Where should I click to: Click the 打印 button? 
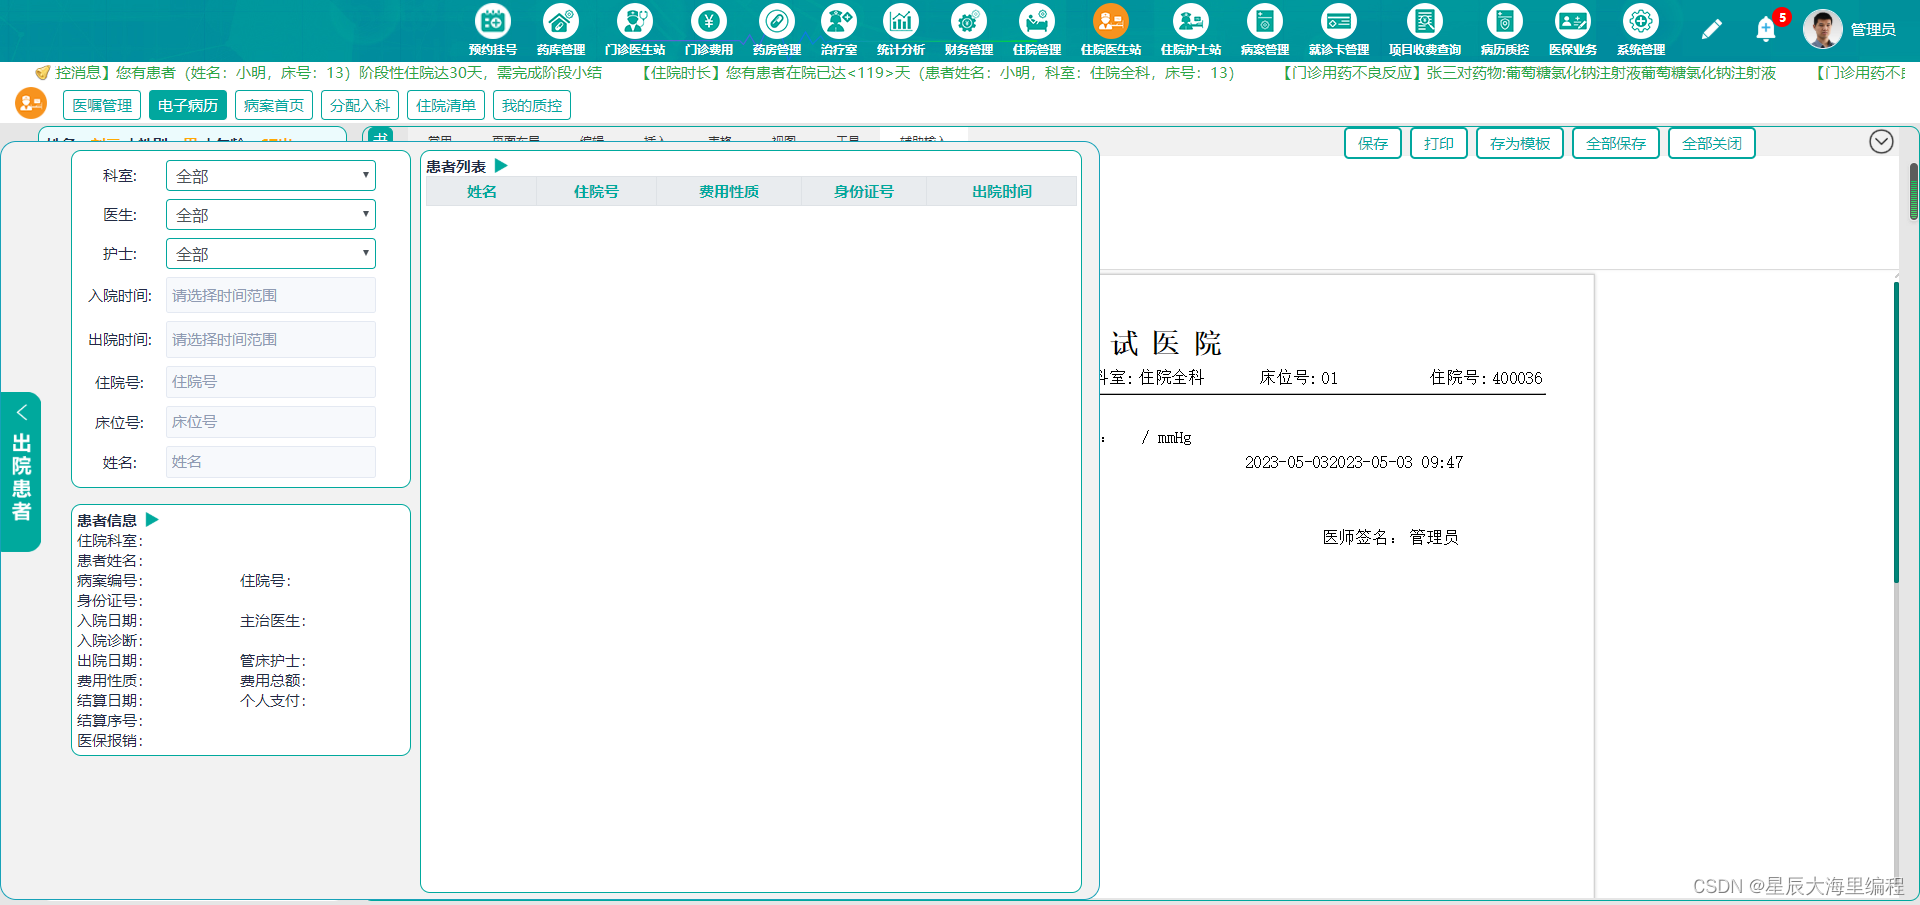(x=1439, y=143)
